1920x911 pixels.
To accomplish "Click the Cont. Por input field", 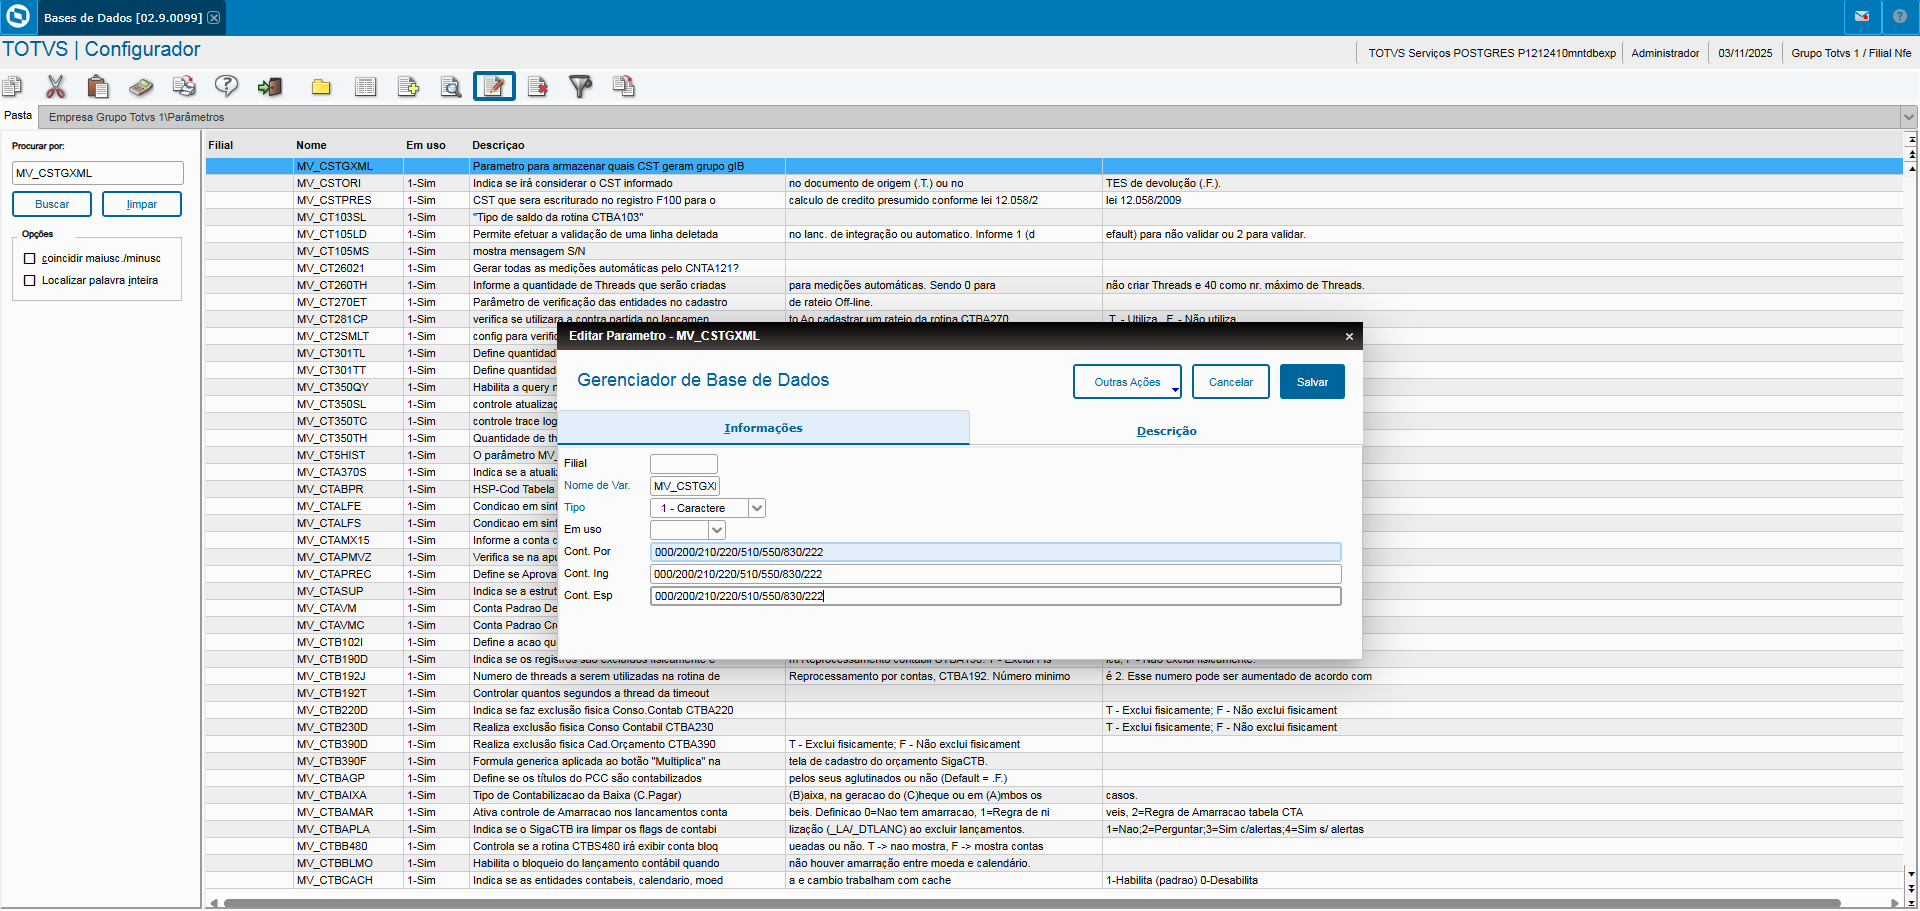I will [x=995, y=552].
